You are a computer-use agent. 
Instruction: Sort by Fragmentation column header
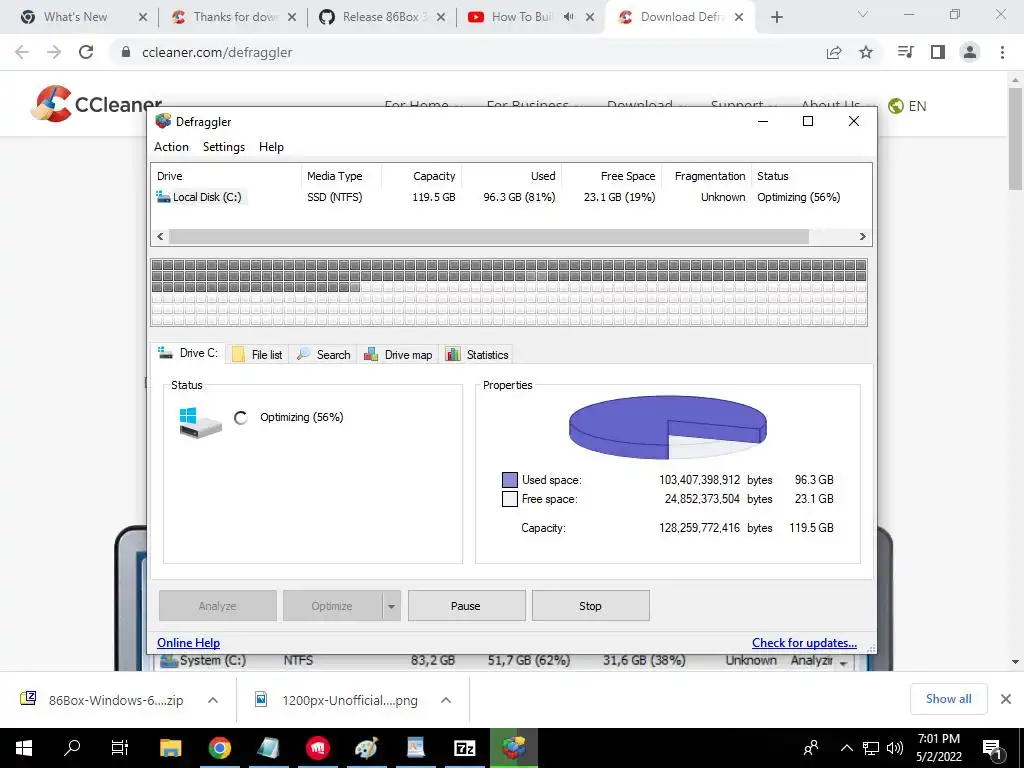click(709, 176)
